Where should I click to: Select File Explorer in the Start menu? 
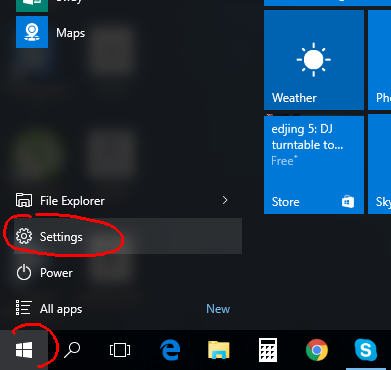[128, 200]
